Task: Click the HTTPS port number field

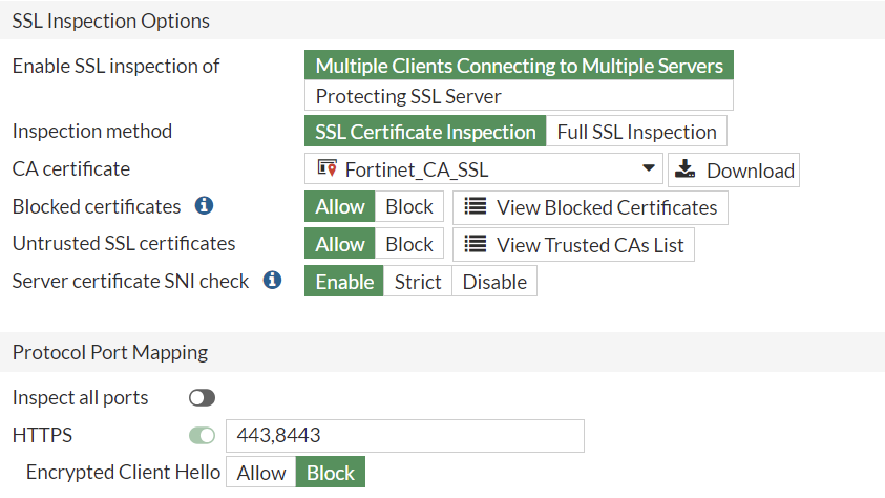Action: coord(405,436)
